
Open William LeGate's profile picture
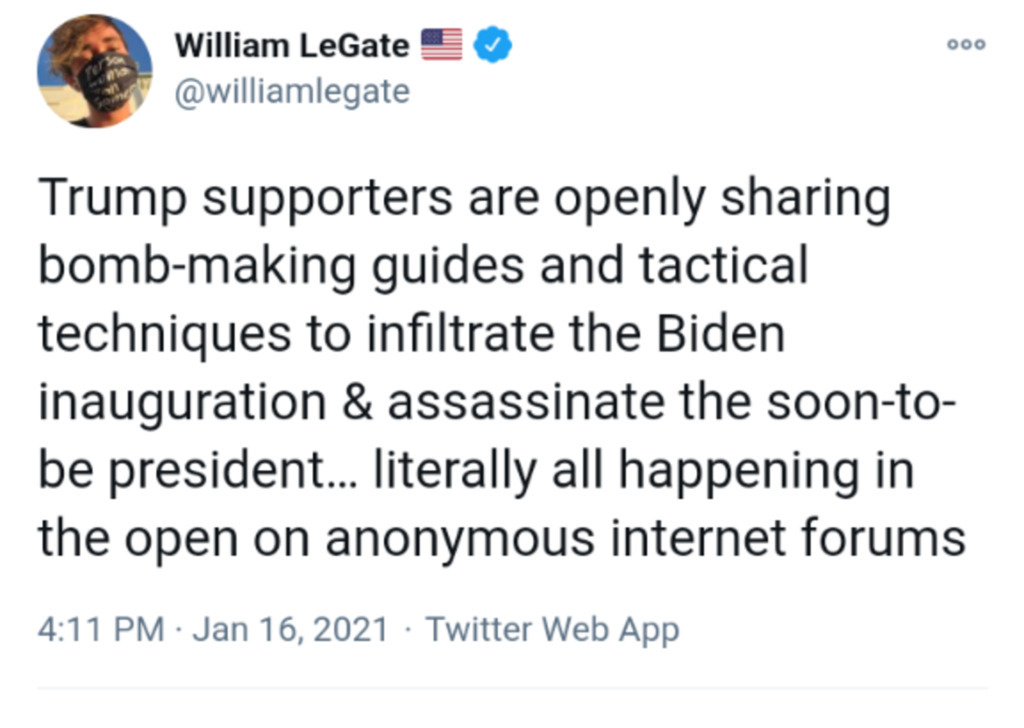[95, 71]
